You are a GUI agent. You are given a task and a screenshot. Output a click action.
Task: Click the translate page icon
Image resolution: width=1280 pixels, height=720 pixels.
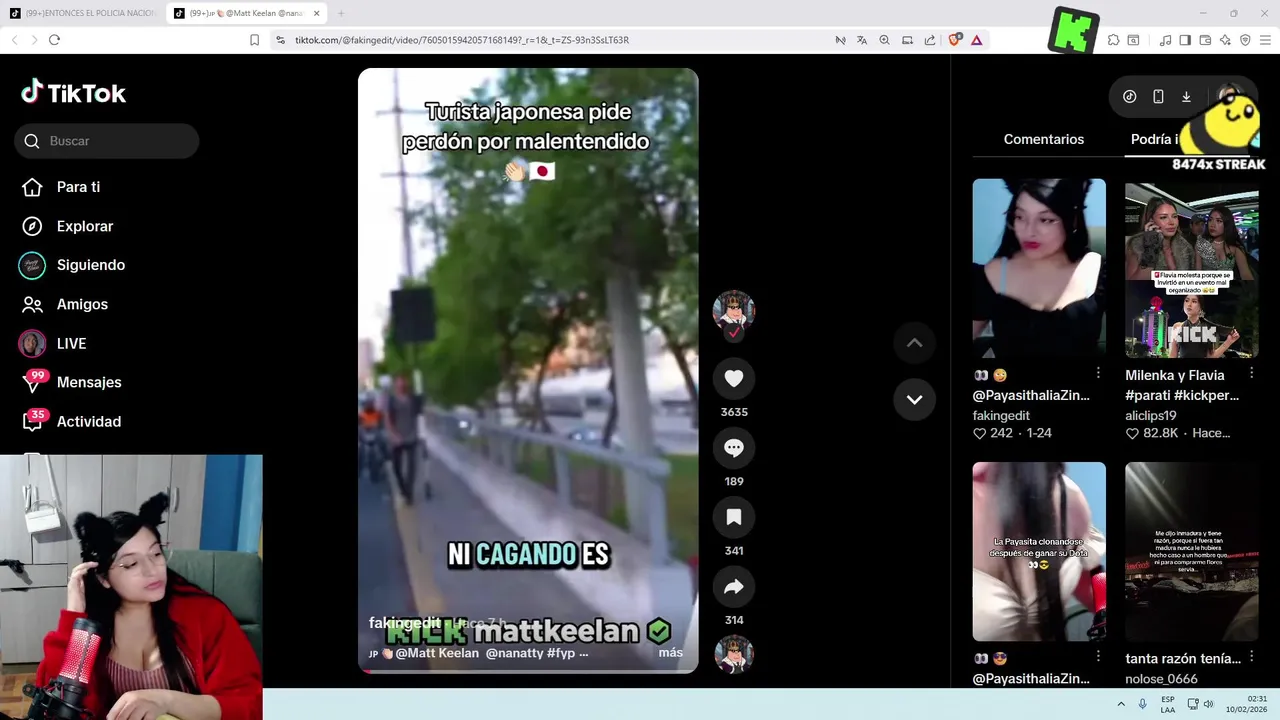coord(862,40)
